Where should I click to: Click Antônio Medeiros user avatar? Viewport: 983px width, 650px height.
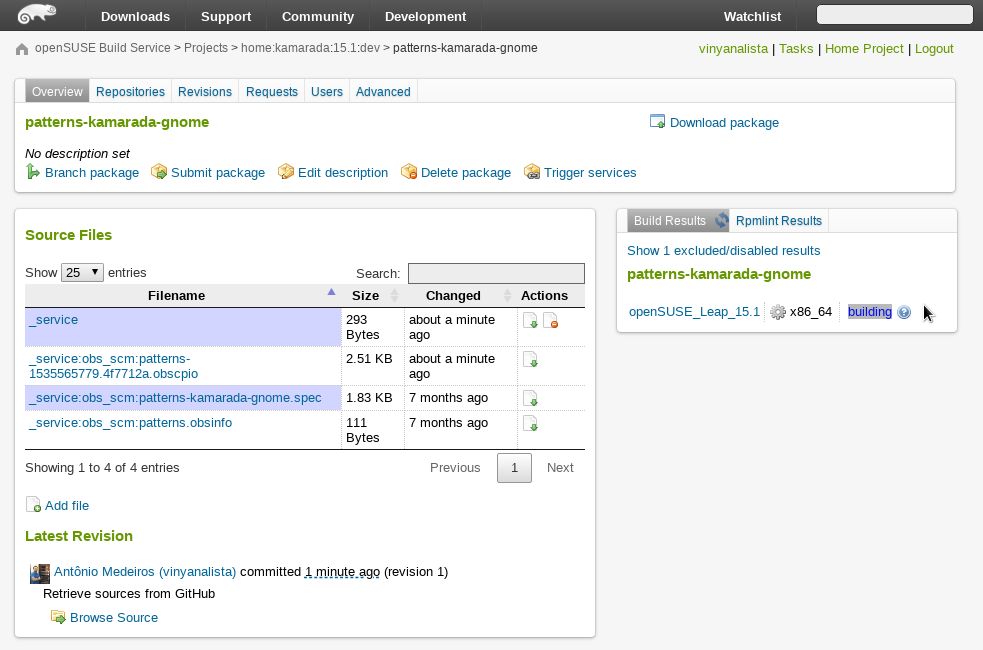click(40, 574)
